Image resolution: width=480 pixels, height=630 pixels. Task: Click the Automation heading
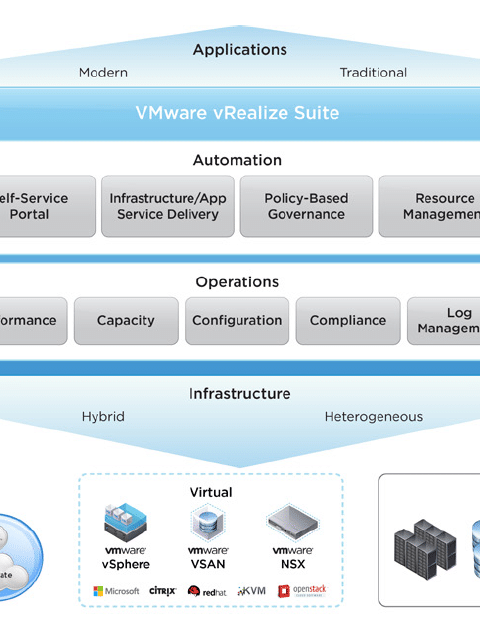tap(237, 160)
